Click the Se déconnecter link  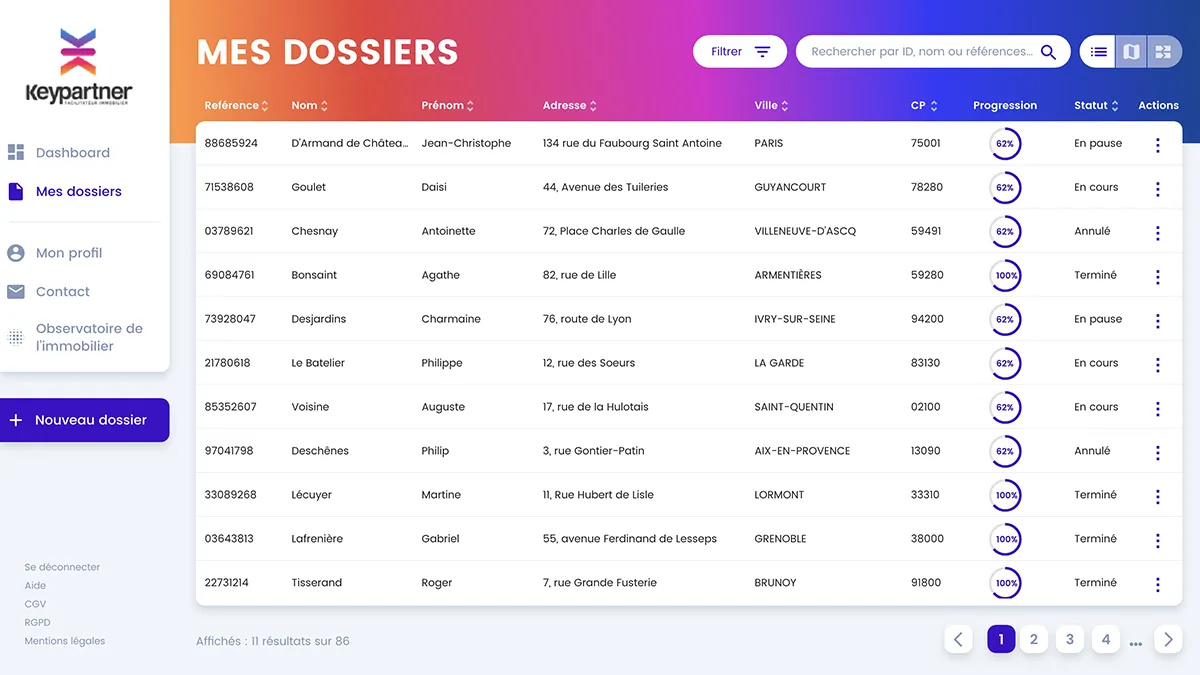click(x=62, y=567)
